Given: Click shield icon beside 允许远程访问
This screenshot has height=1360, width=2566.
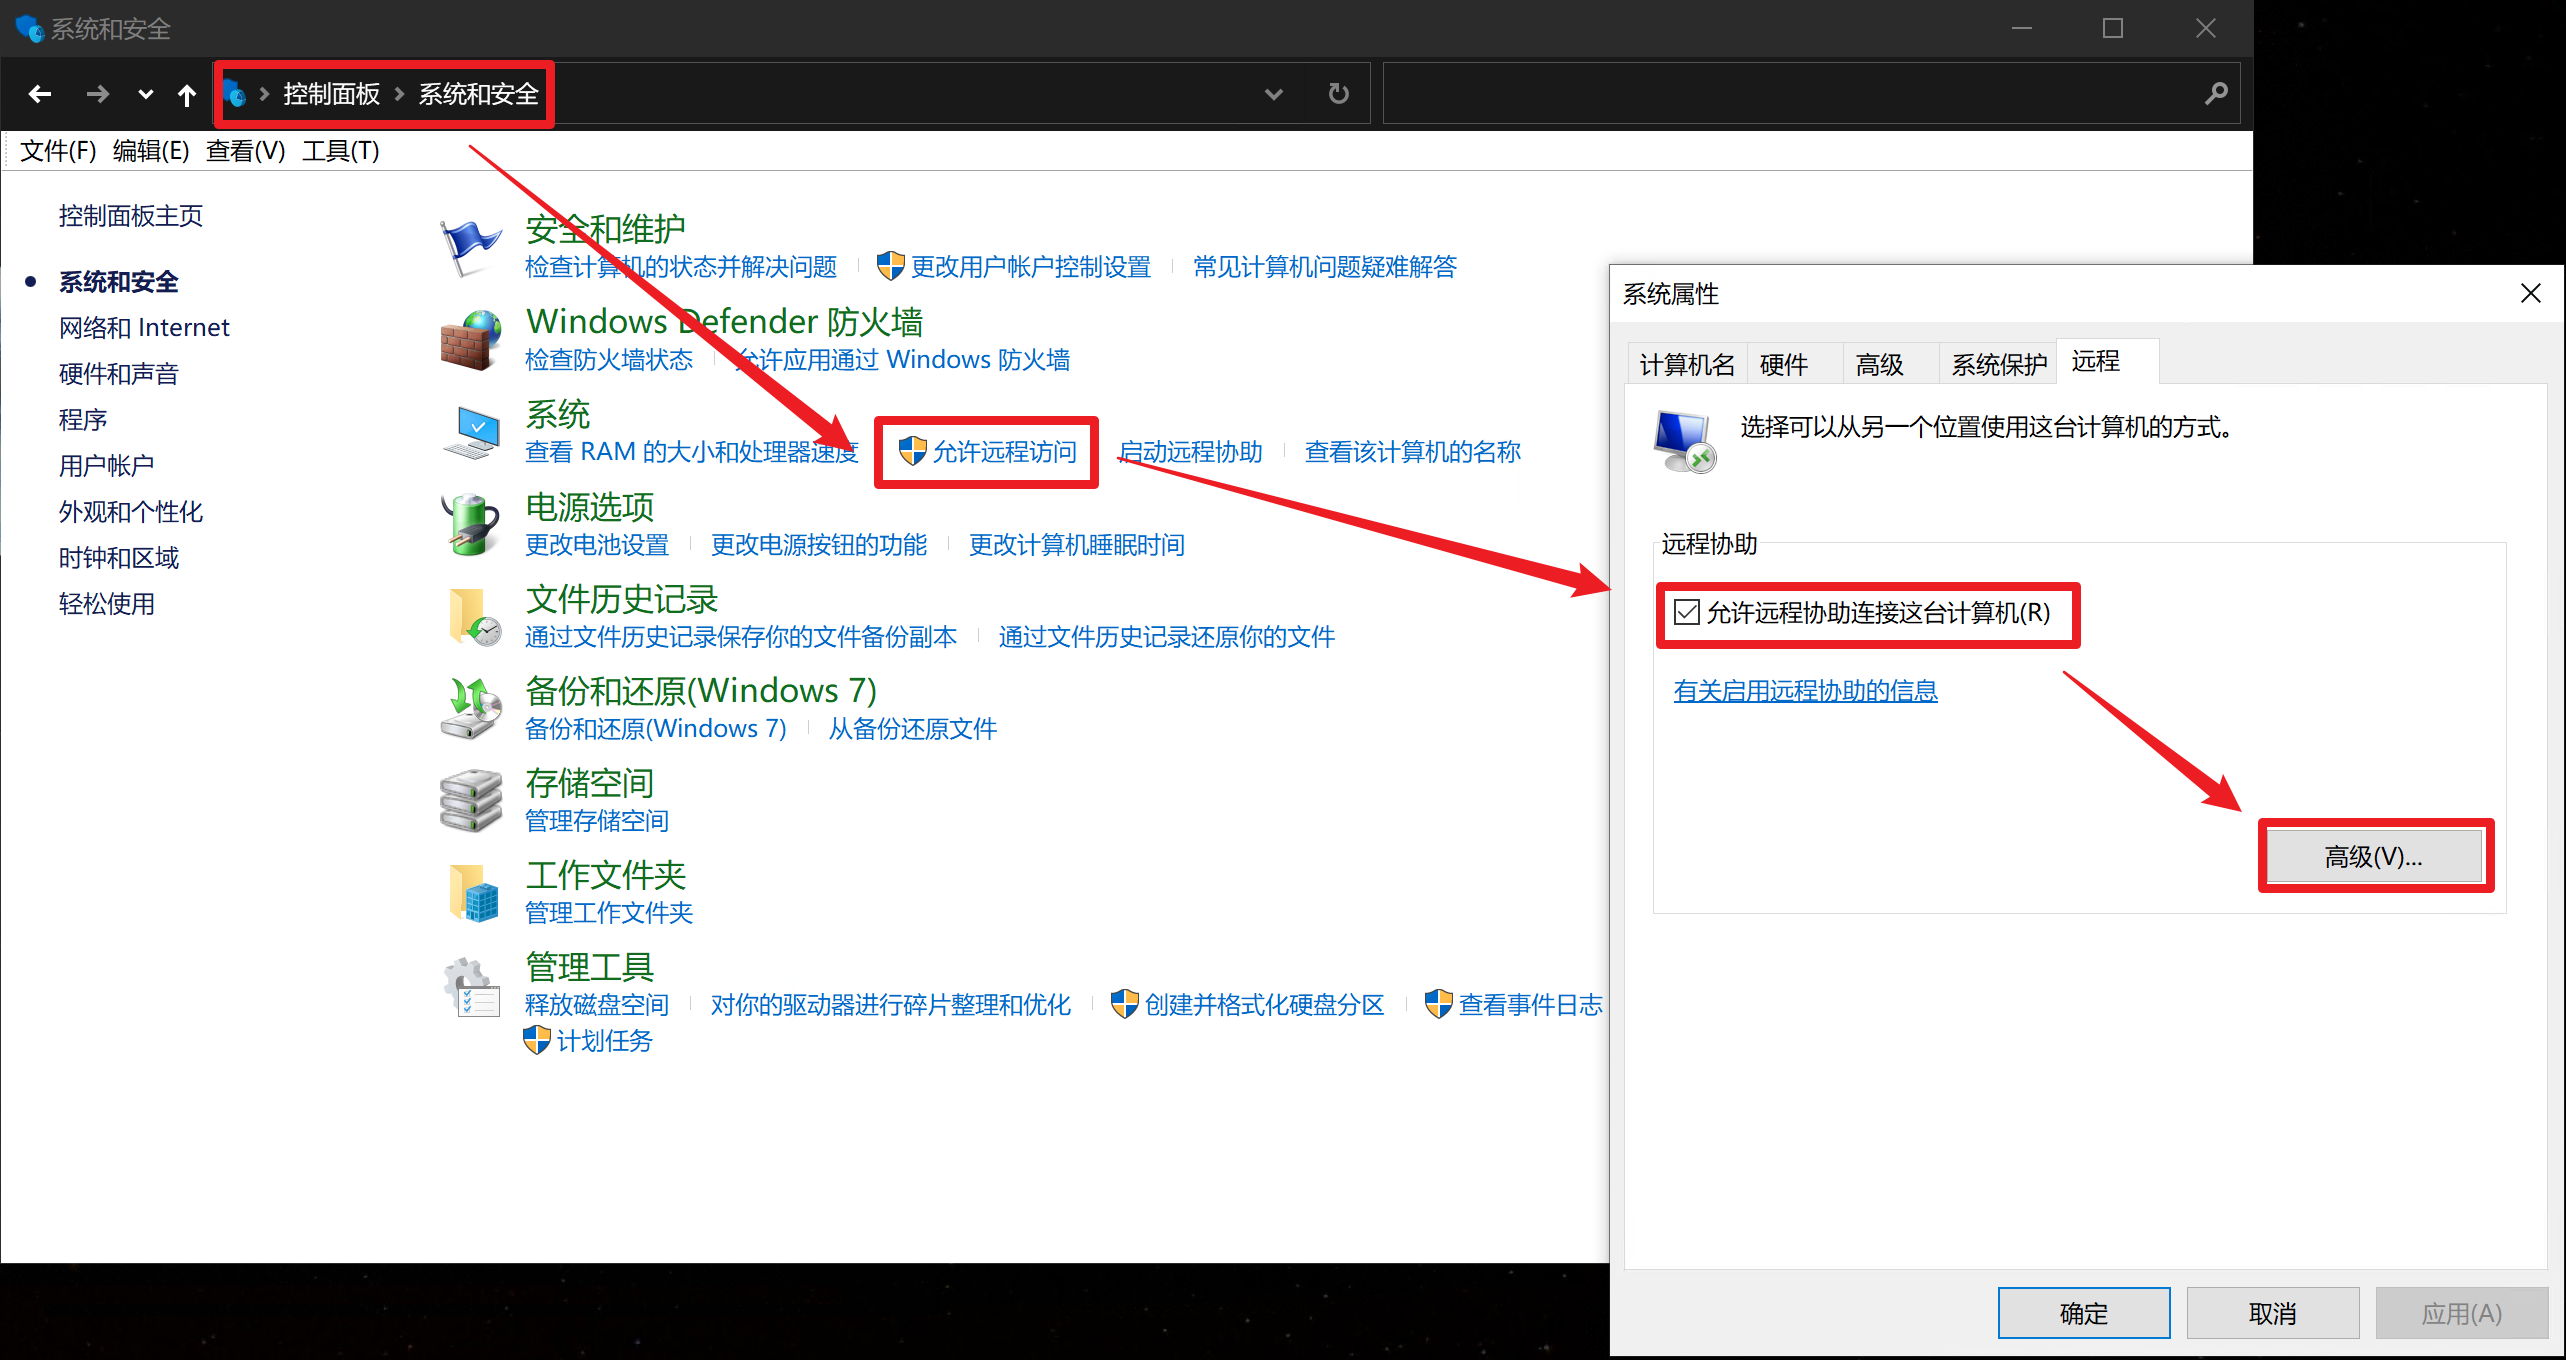Looking at the screenshot, I should coord(912,452).
